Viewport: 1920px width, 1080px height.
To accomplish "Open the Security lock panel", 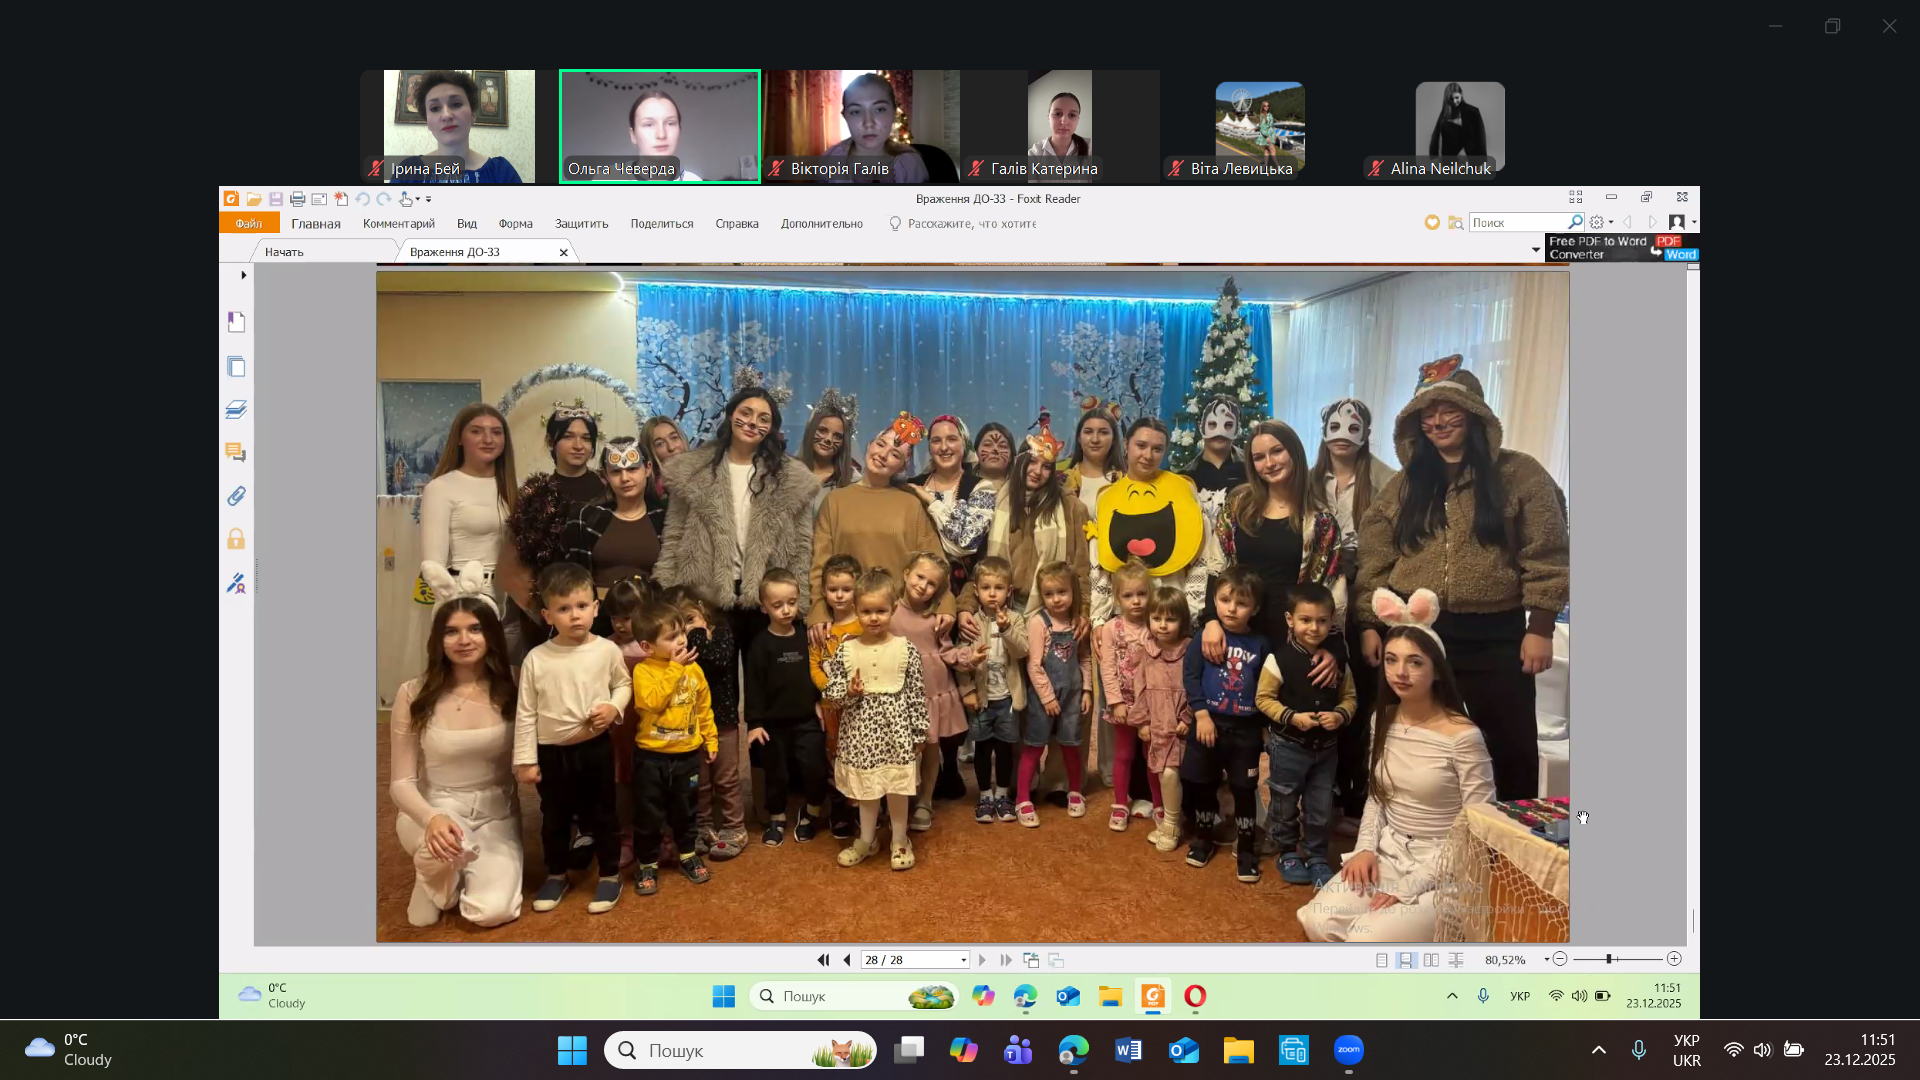I will pyautogui.click(x=236, y=540).
